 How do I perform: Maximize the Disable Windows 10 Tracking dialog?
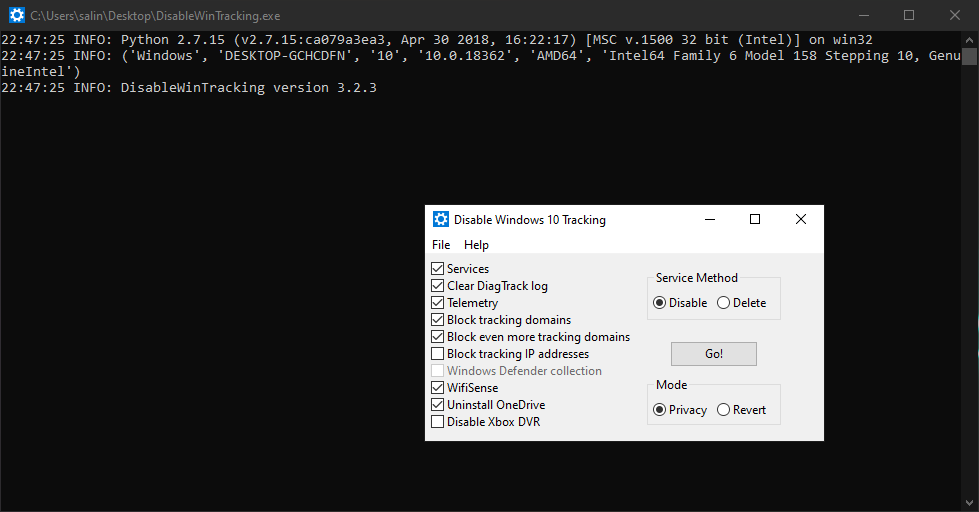[x=755, y=219]
